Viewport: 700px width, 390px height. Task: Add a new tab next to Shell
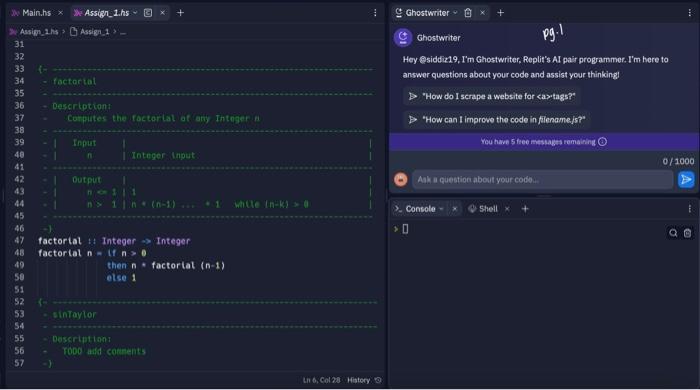click(525, 209)
